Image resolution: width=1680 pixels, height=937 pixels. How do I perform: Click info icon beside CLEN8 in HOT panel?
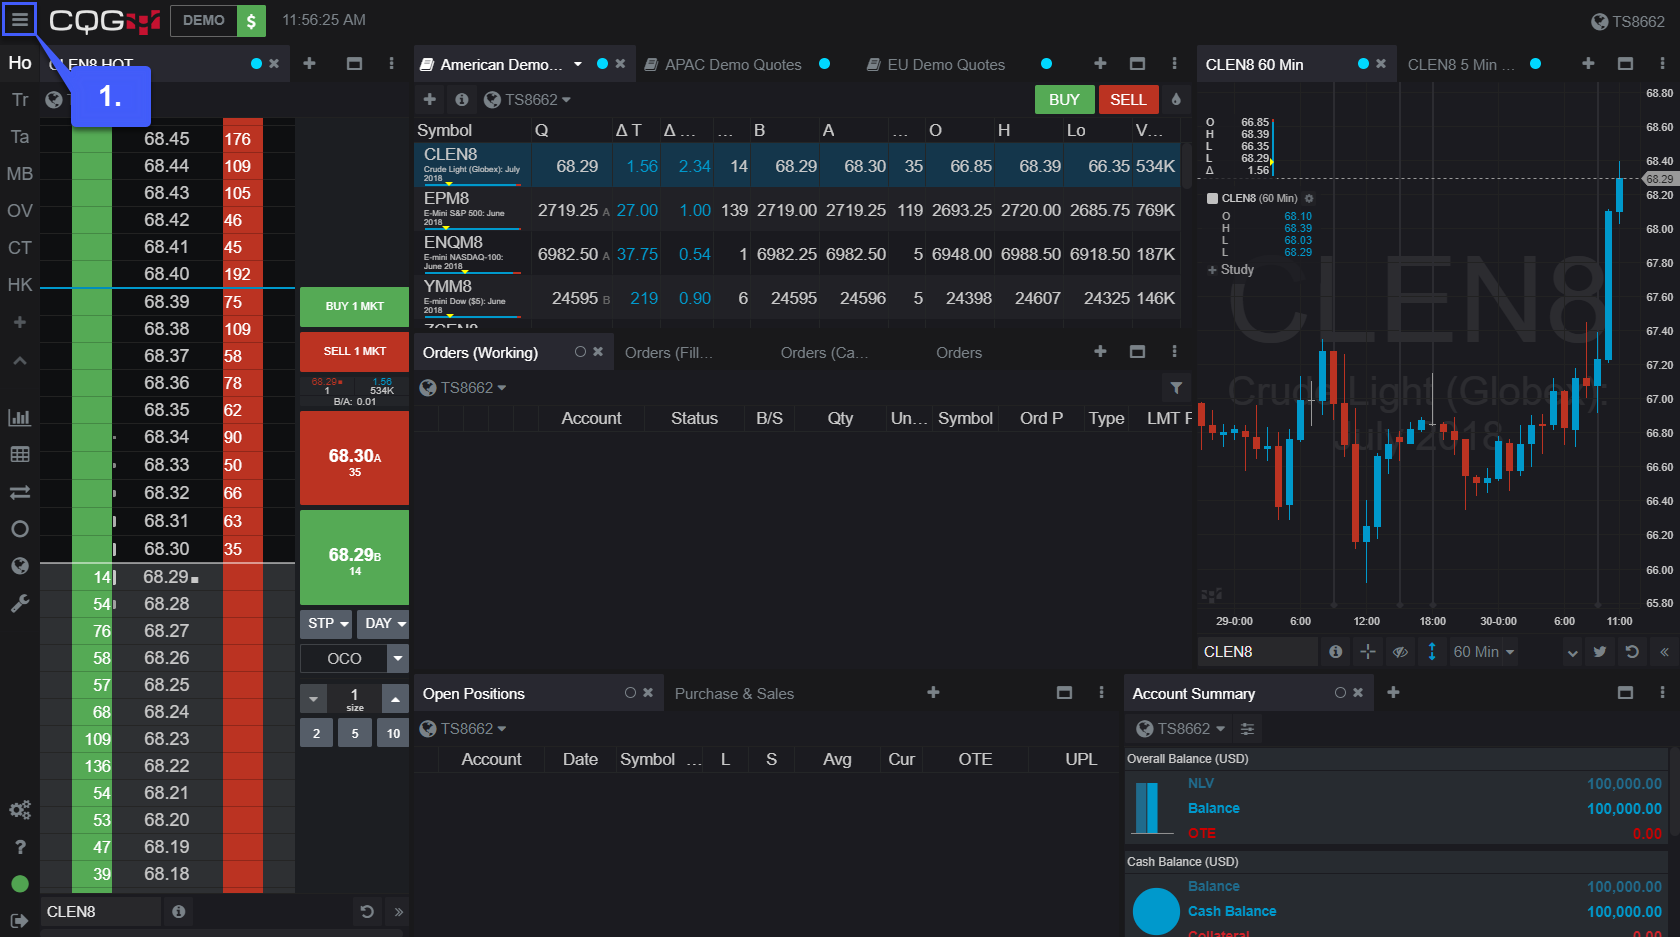(x=178, y=912)
